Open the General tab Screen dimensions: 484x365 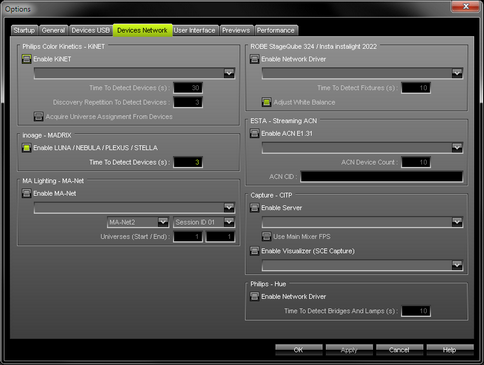[x=53, y=30]
